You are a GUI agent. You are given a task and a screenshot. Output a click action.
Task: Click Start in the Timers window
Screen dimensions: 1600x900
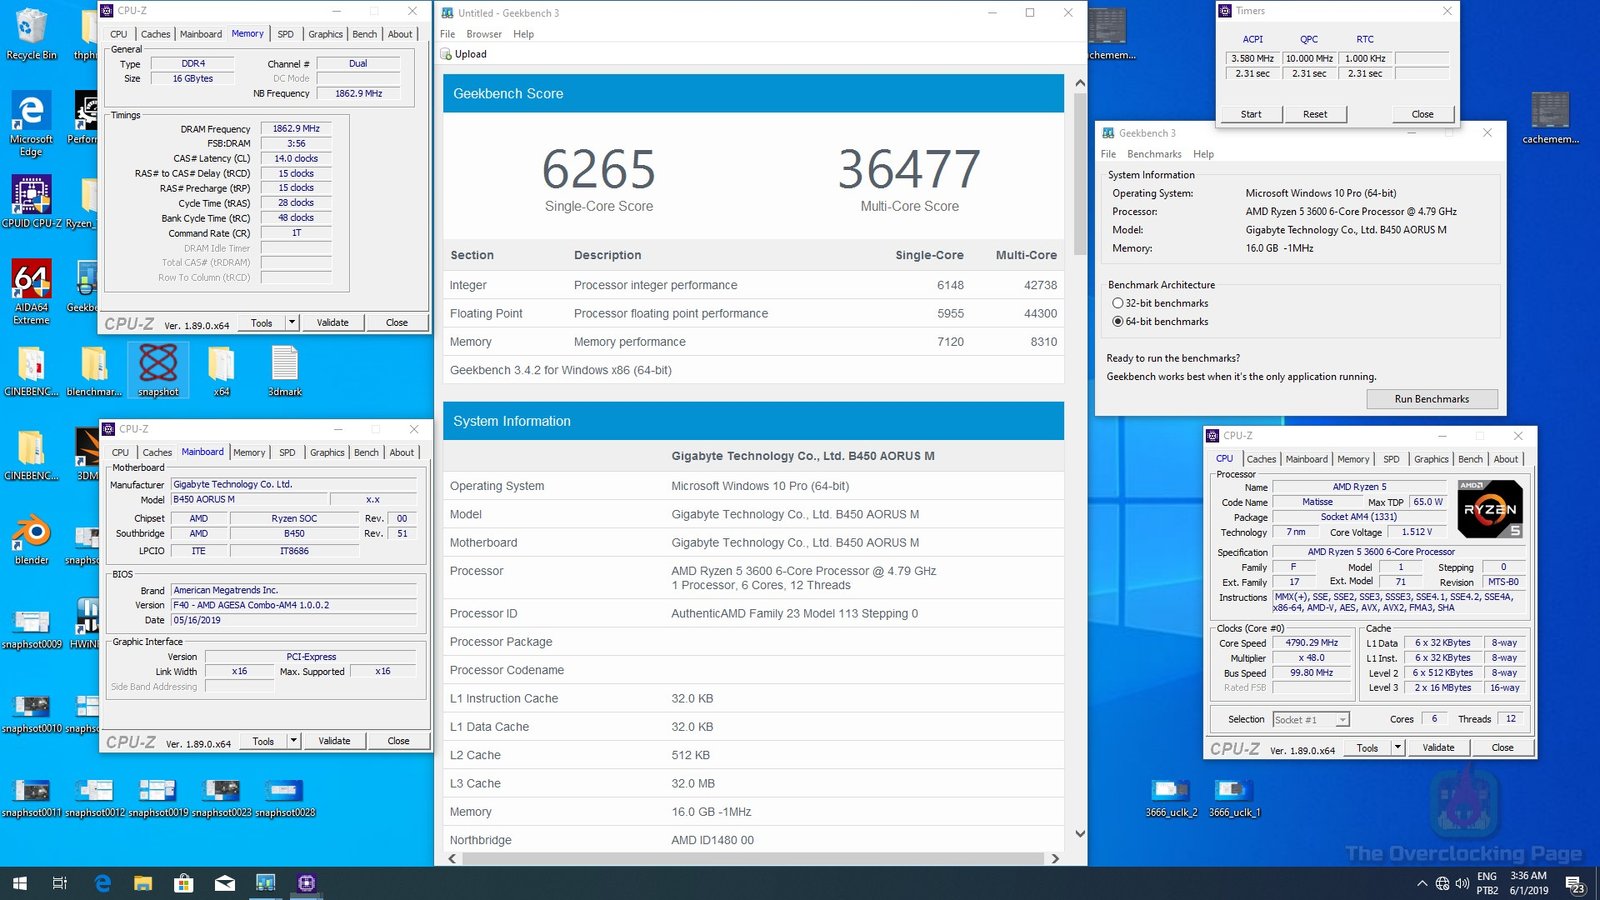tap(1250, 113)
